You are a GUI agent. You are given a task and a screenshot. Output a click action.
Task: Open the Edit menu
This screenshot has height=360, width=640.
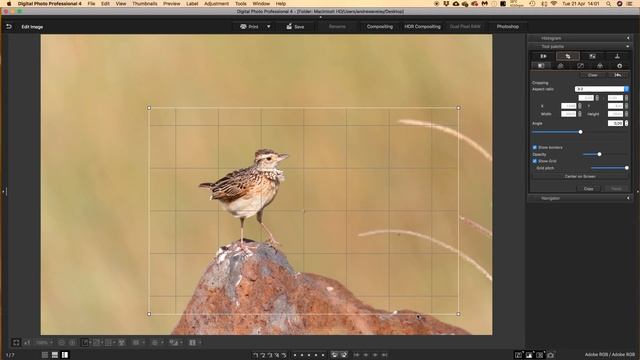tap(105, 3)
